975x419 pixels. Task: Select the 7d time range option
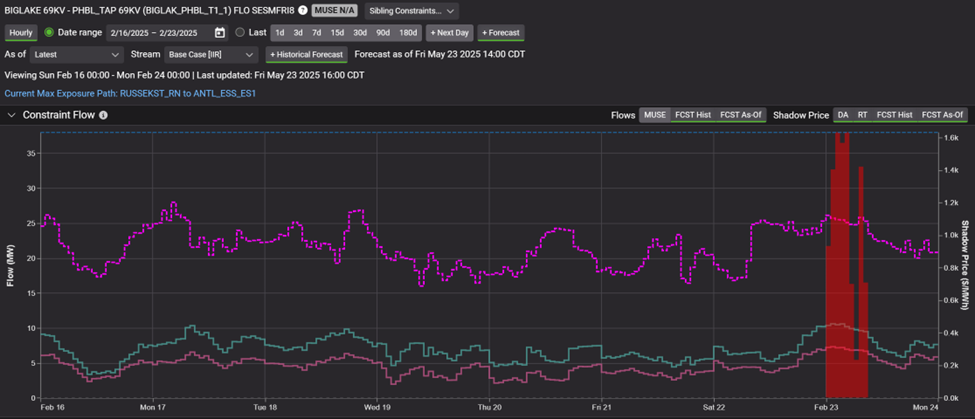point(316,33)
